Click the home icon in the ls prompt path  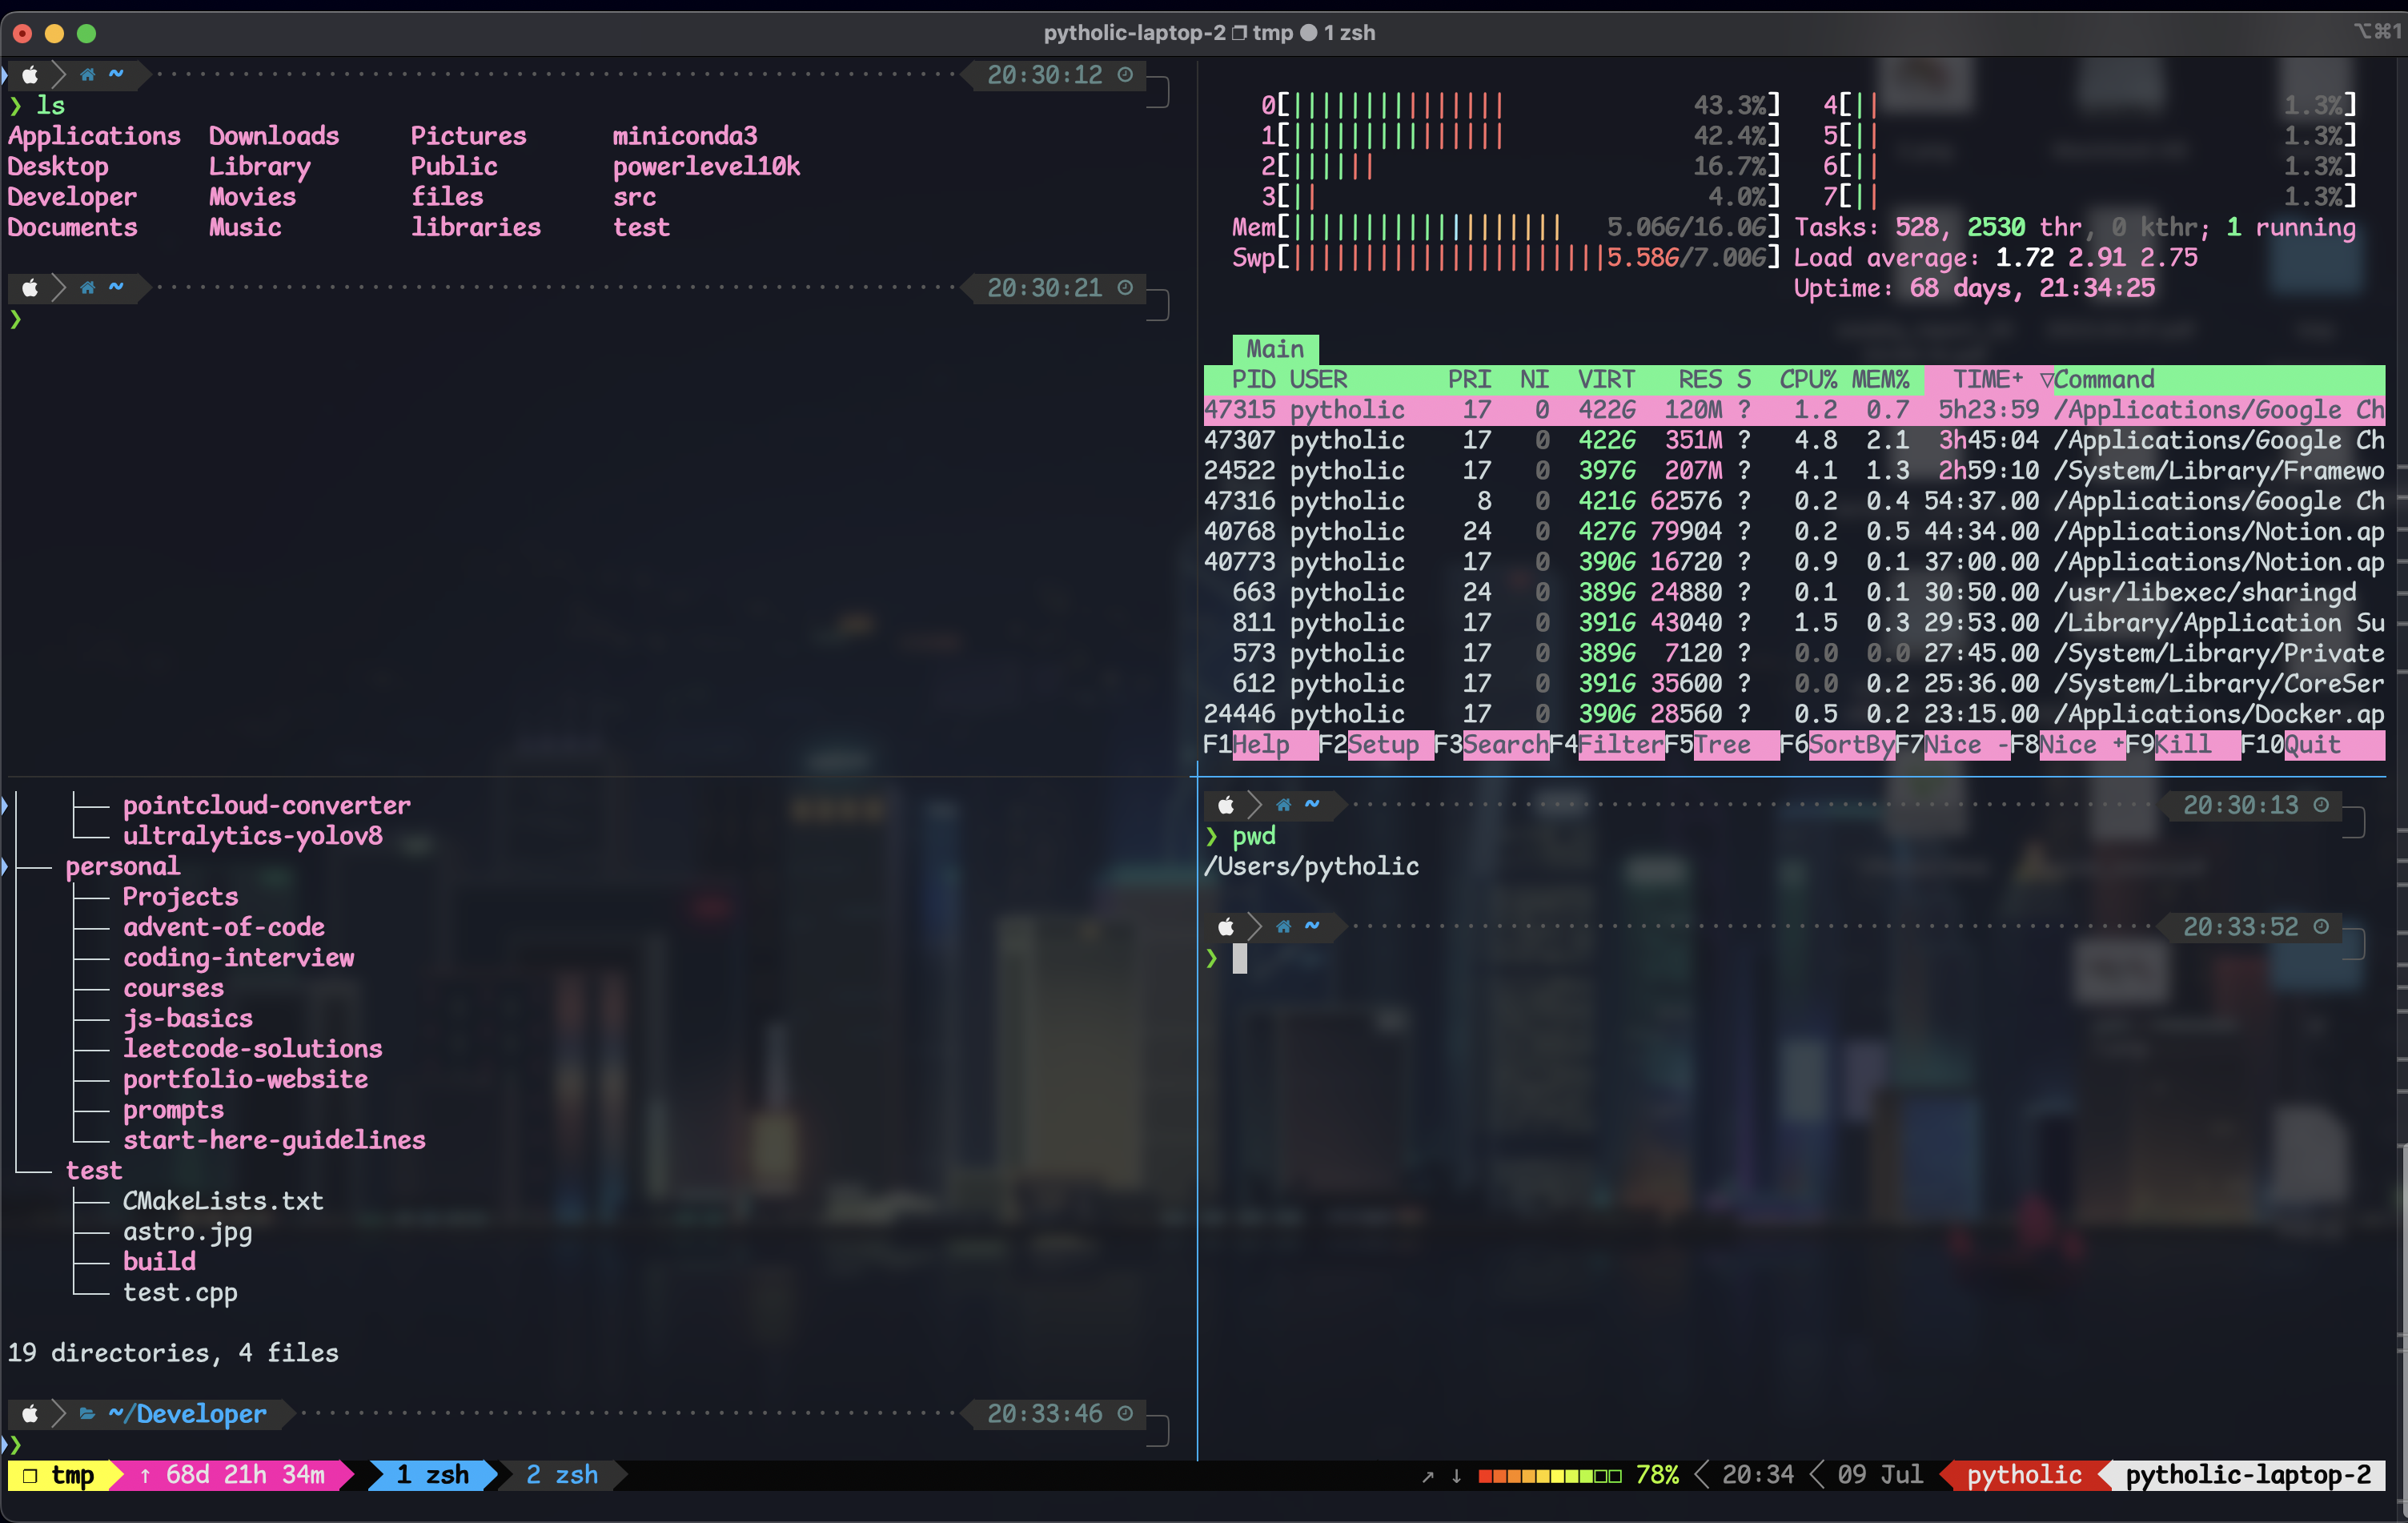pos(87,74)
